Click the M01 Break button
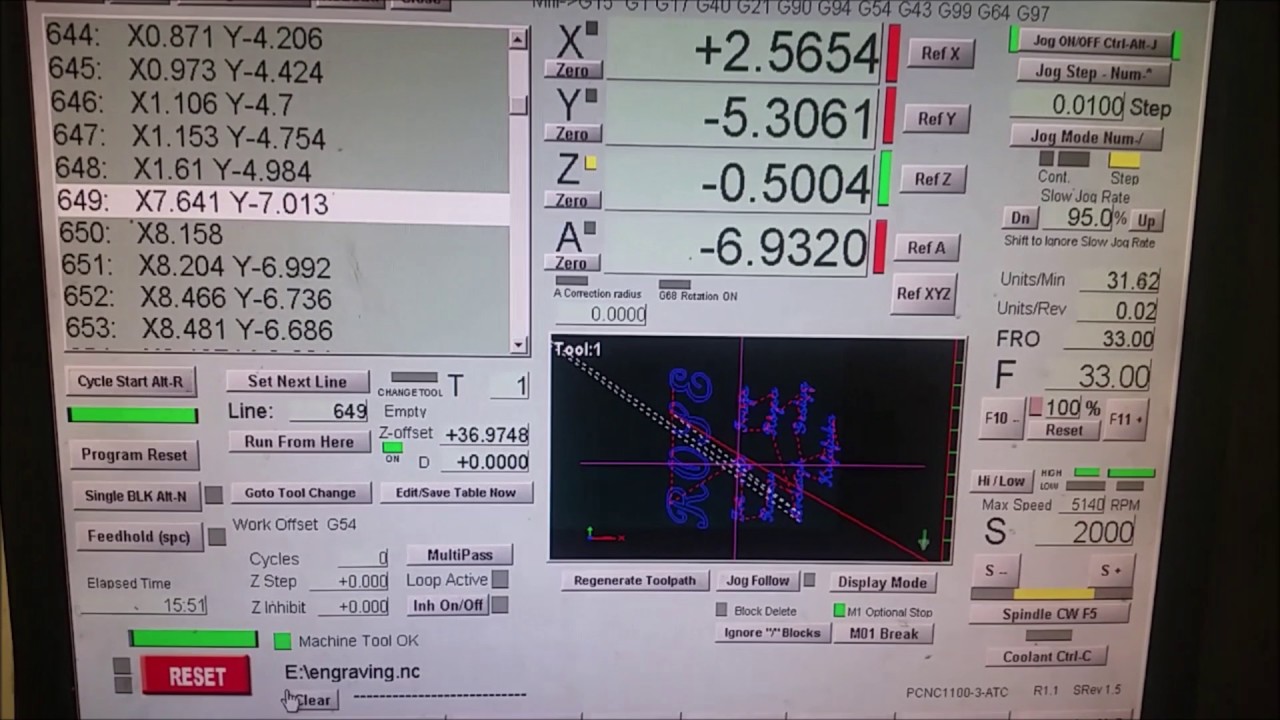The height and width of the screenshot is (720, 1280). point(883,634)
